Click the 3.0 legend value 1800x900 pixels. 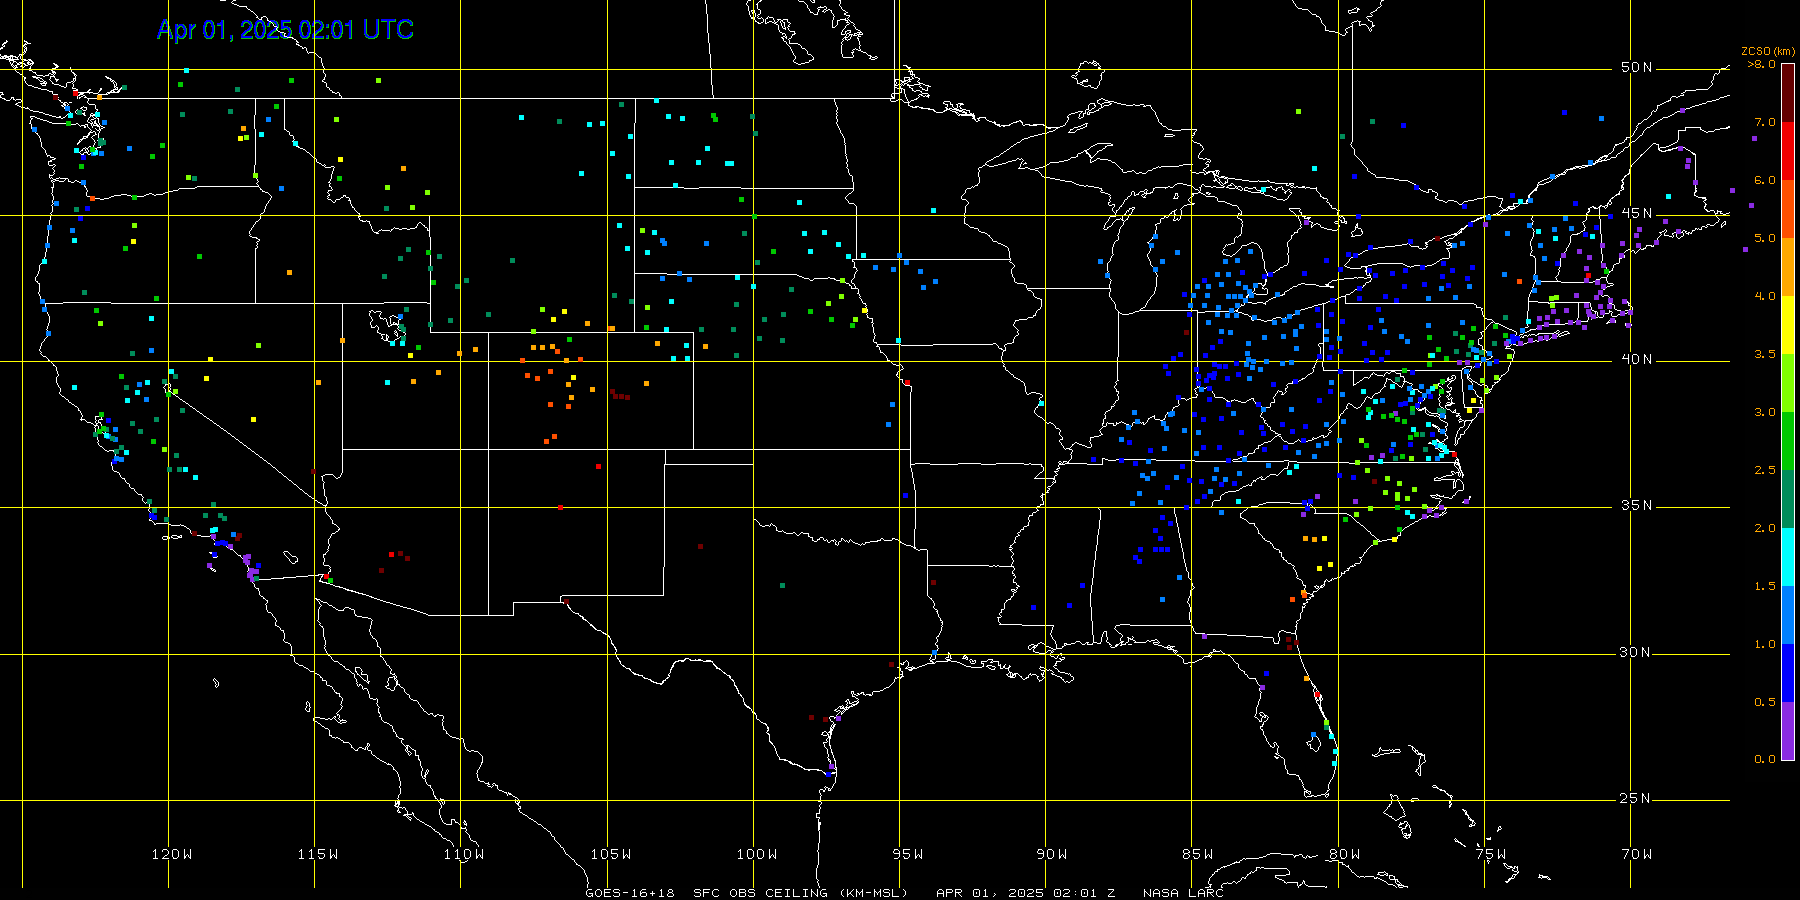[x=1765, y=412]
